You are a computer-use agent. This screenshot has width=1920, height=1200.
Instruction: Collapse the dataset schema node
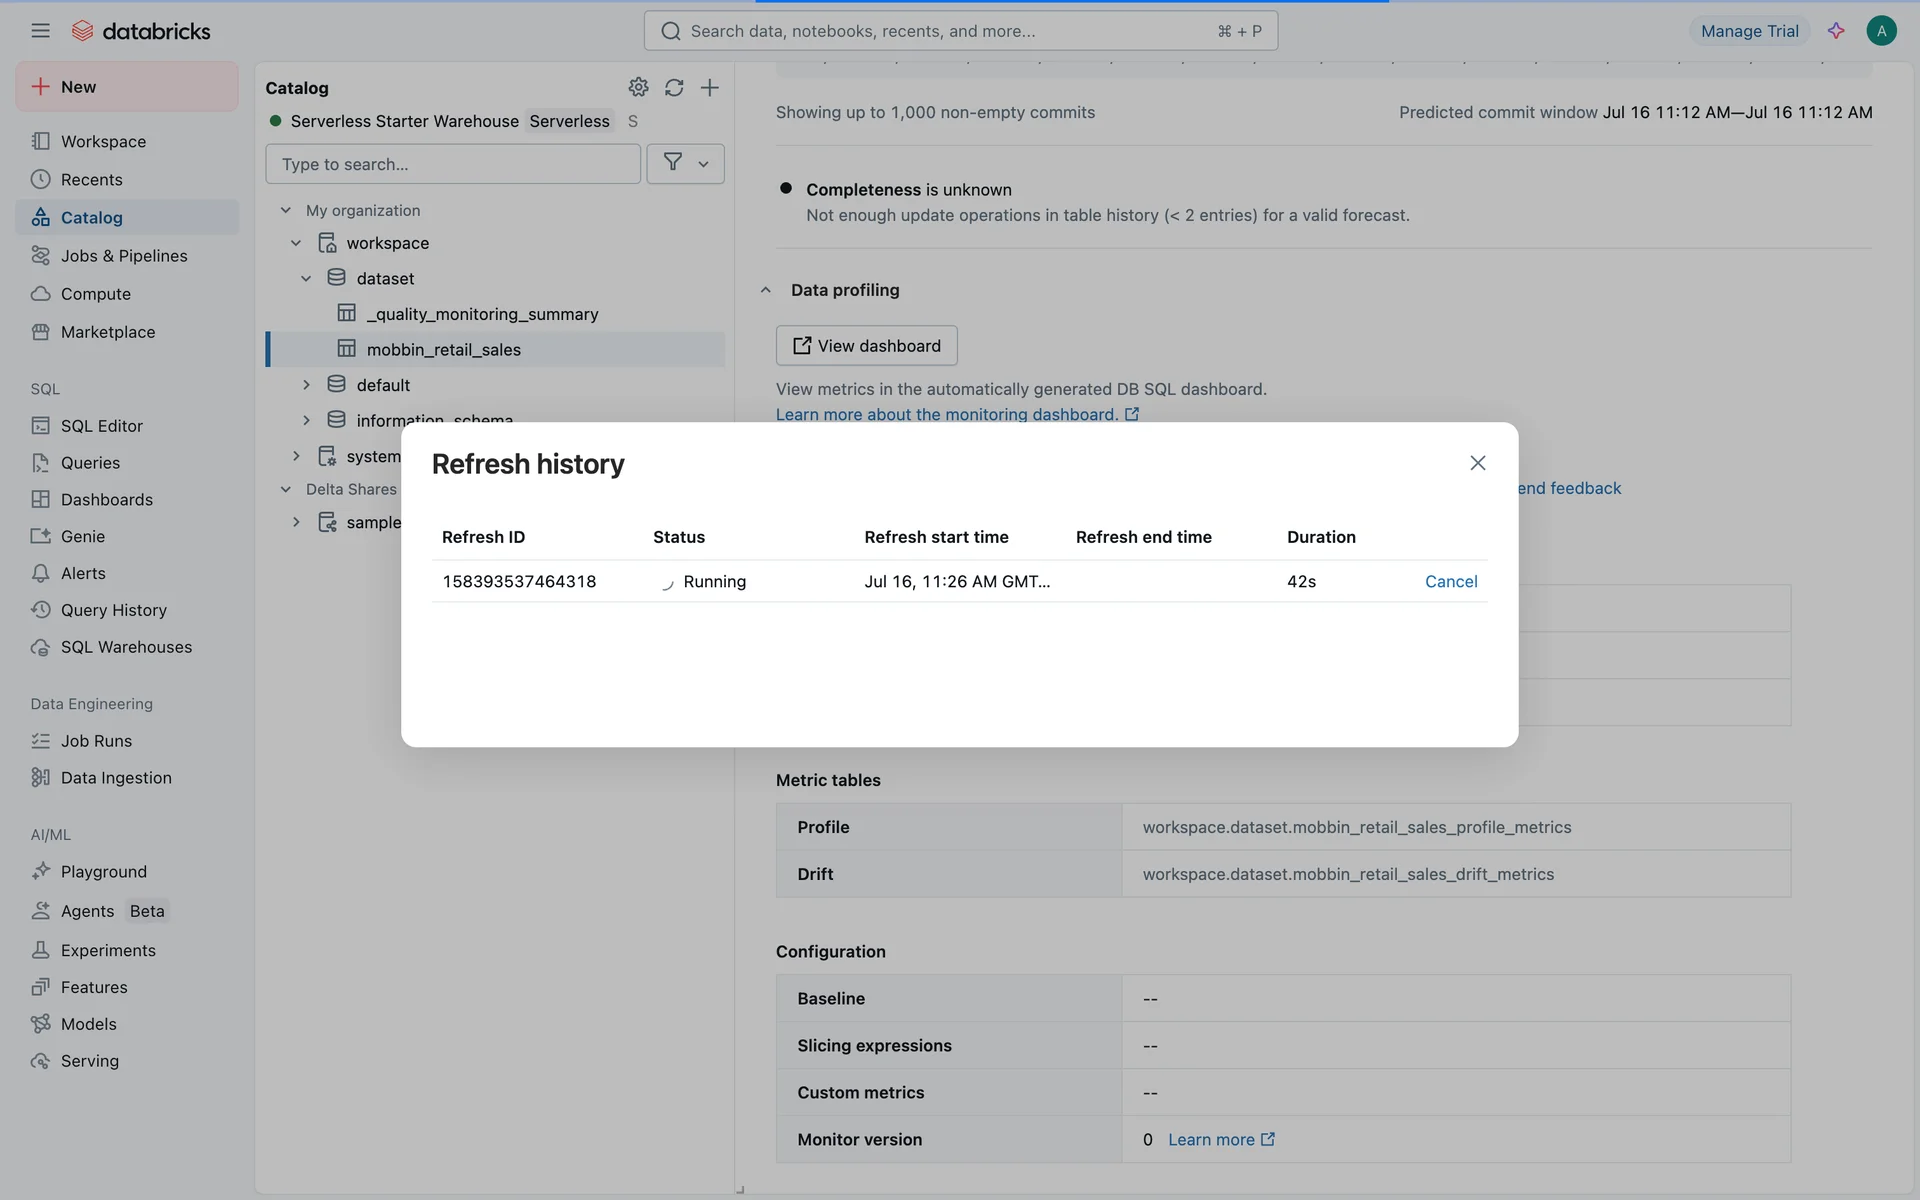pos(306,279)
